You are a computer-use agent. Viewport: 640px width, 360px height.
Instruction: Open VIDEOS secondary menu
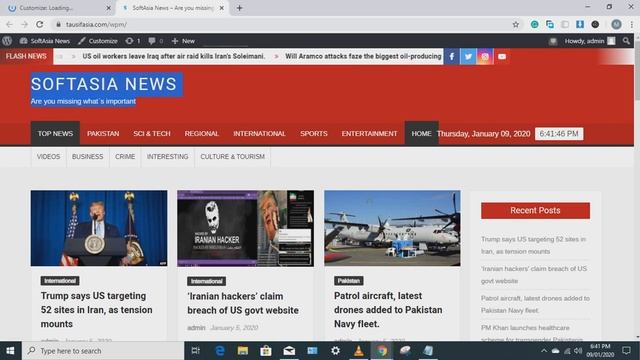(x=48, y=157)
